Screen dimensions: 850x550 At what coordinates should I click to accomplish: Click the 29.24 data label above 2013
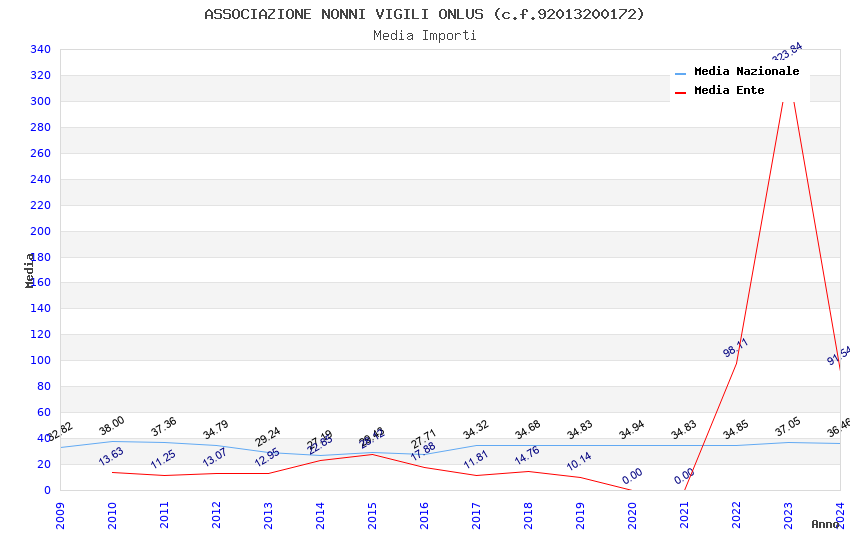[x=268, y=437]
